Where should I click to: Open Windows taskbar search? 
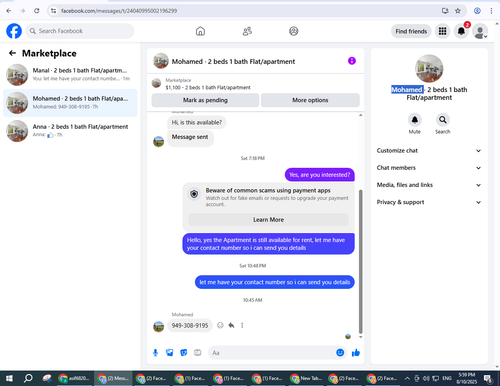point(28,378)
